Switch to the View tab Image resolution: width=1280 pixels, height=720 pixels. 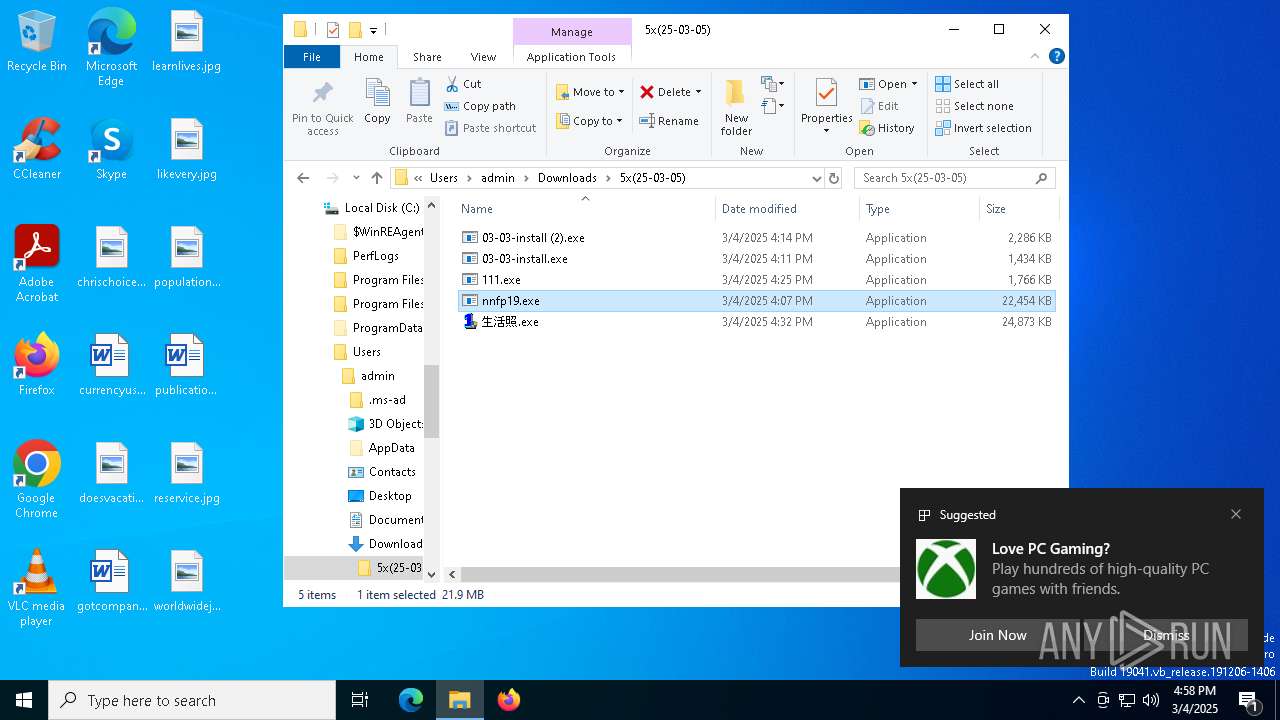(x=483, y=57)
